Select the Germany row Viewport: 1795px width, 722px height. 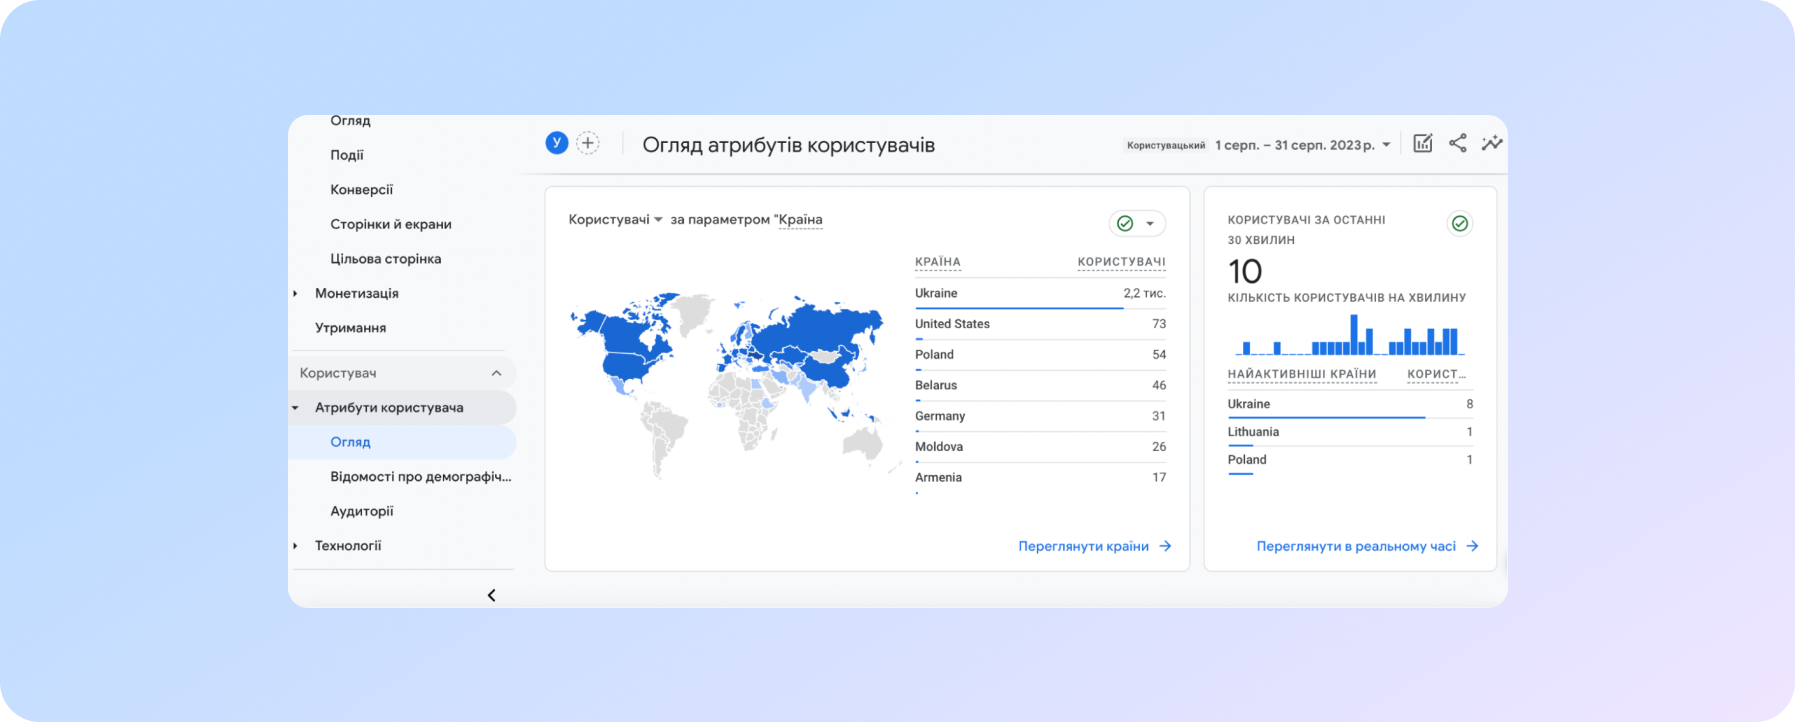click(x=1040, y=416)
